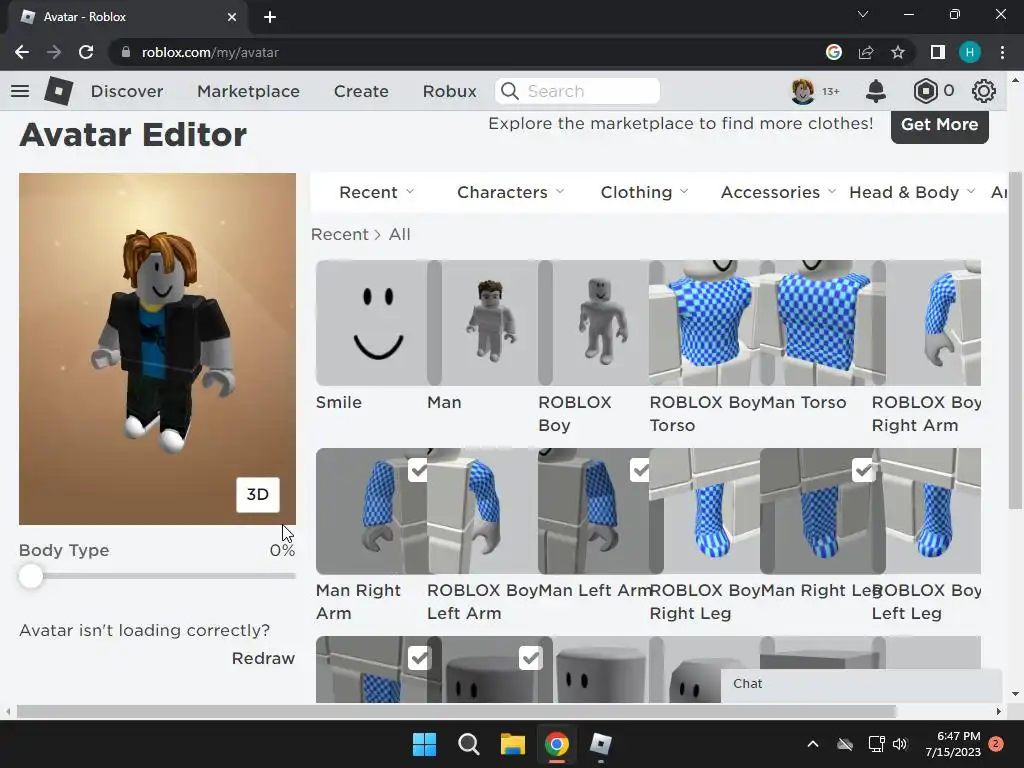Image resolution: width=1024 pixels, height=768 pixels.
Task: Select the Smile face item
Action: click(x=371, y=323)
